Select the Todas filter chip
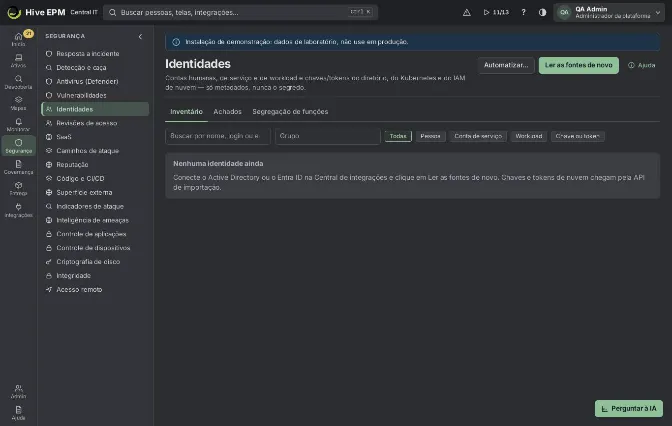 [398, 136]
